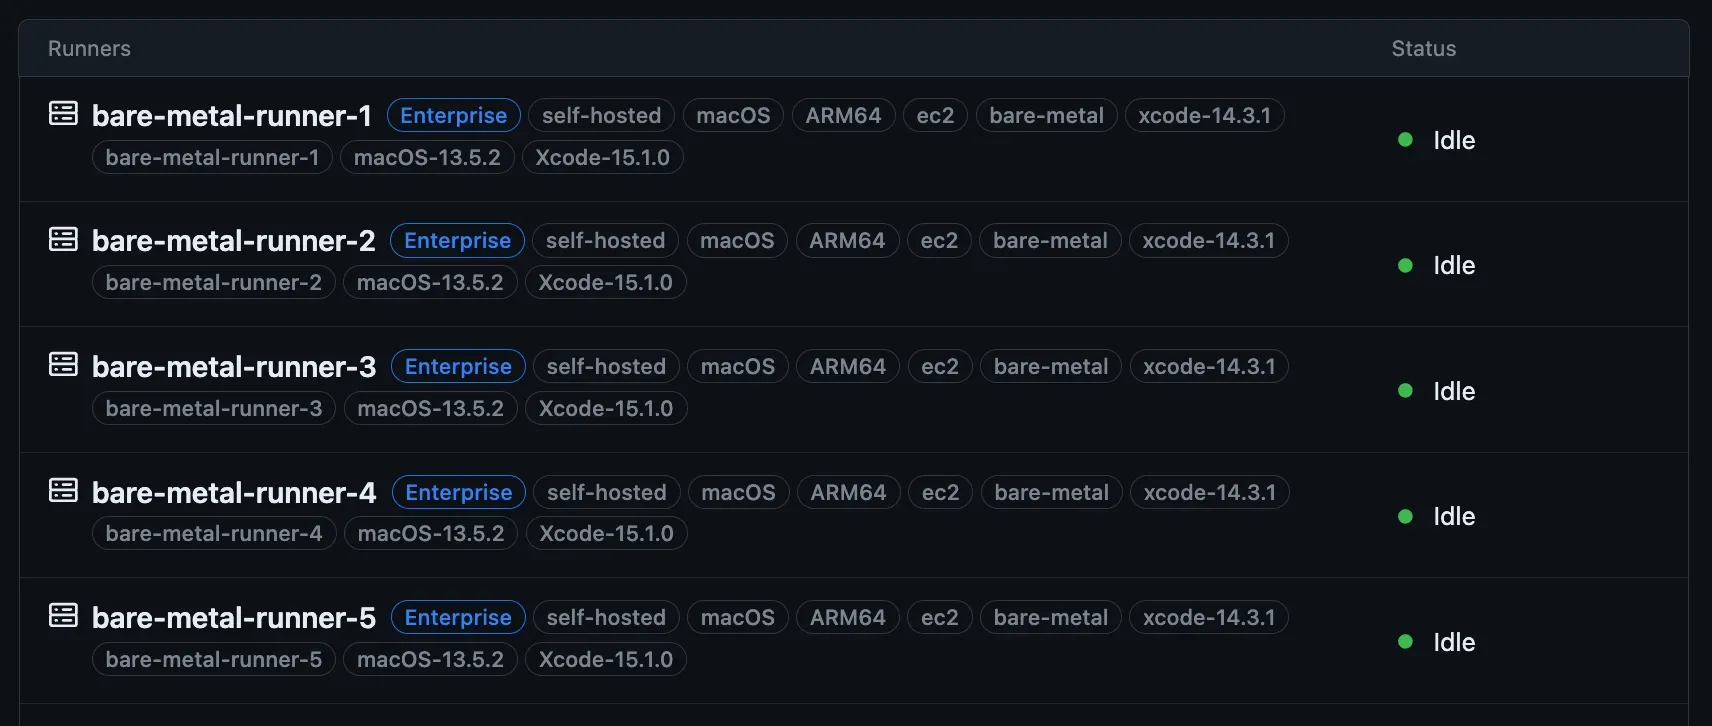Open bare-metal-runner-2 by clicking its name
Image resolution: width=1712 pixels, height=726 pixels.
233,240
